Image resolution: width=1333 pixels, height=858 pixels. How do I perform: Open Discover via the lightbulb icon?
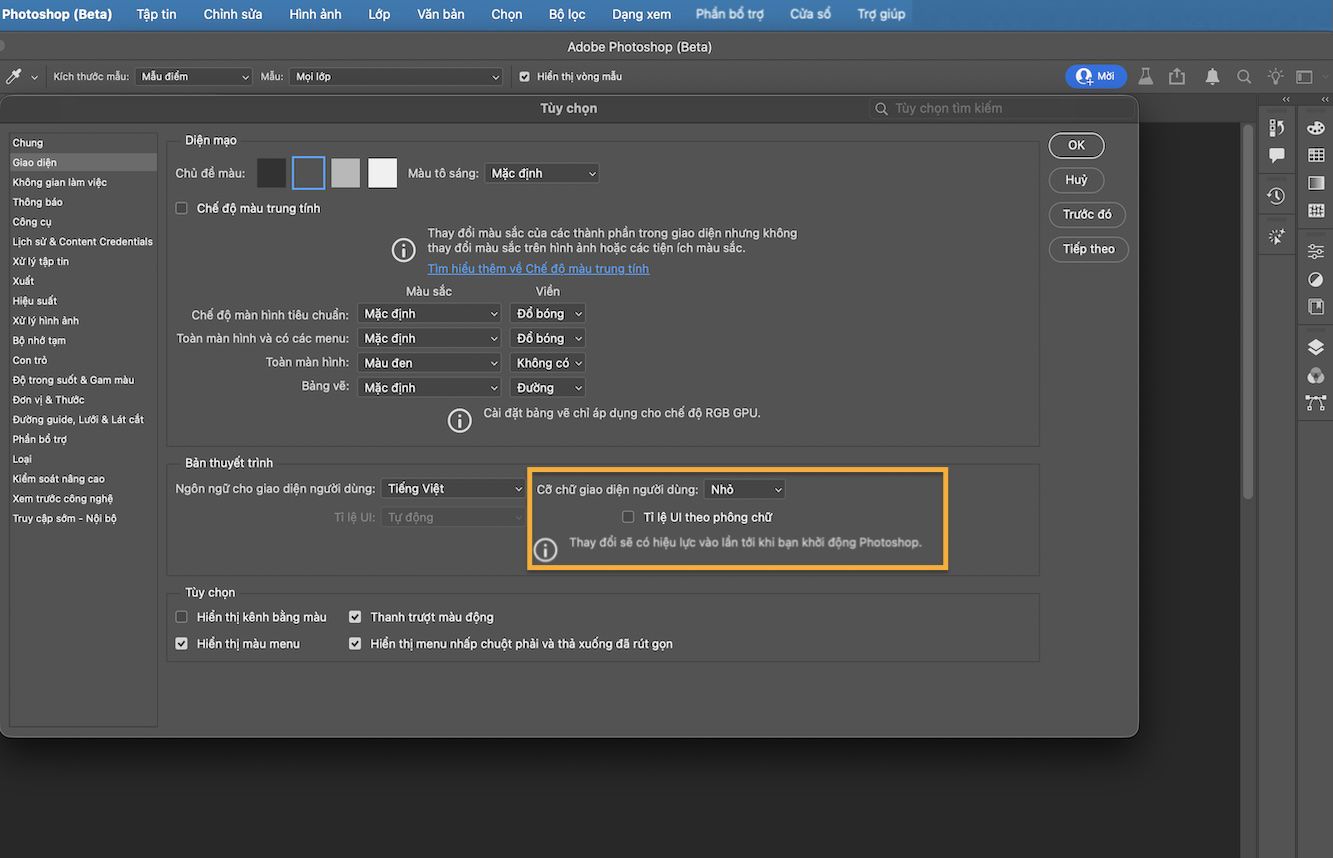pos(1275,75)
